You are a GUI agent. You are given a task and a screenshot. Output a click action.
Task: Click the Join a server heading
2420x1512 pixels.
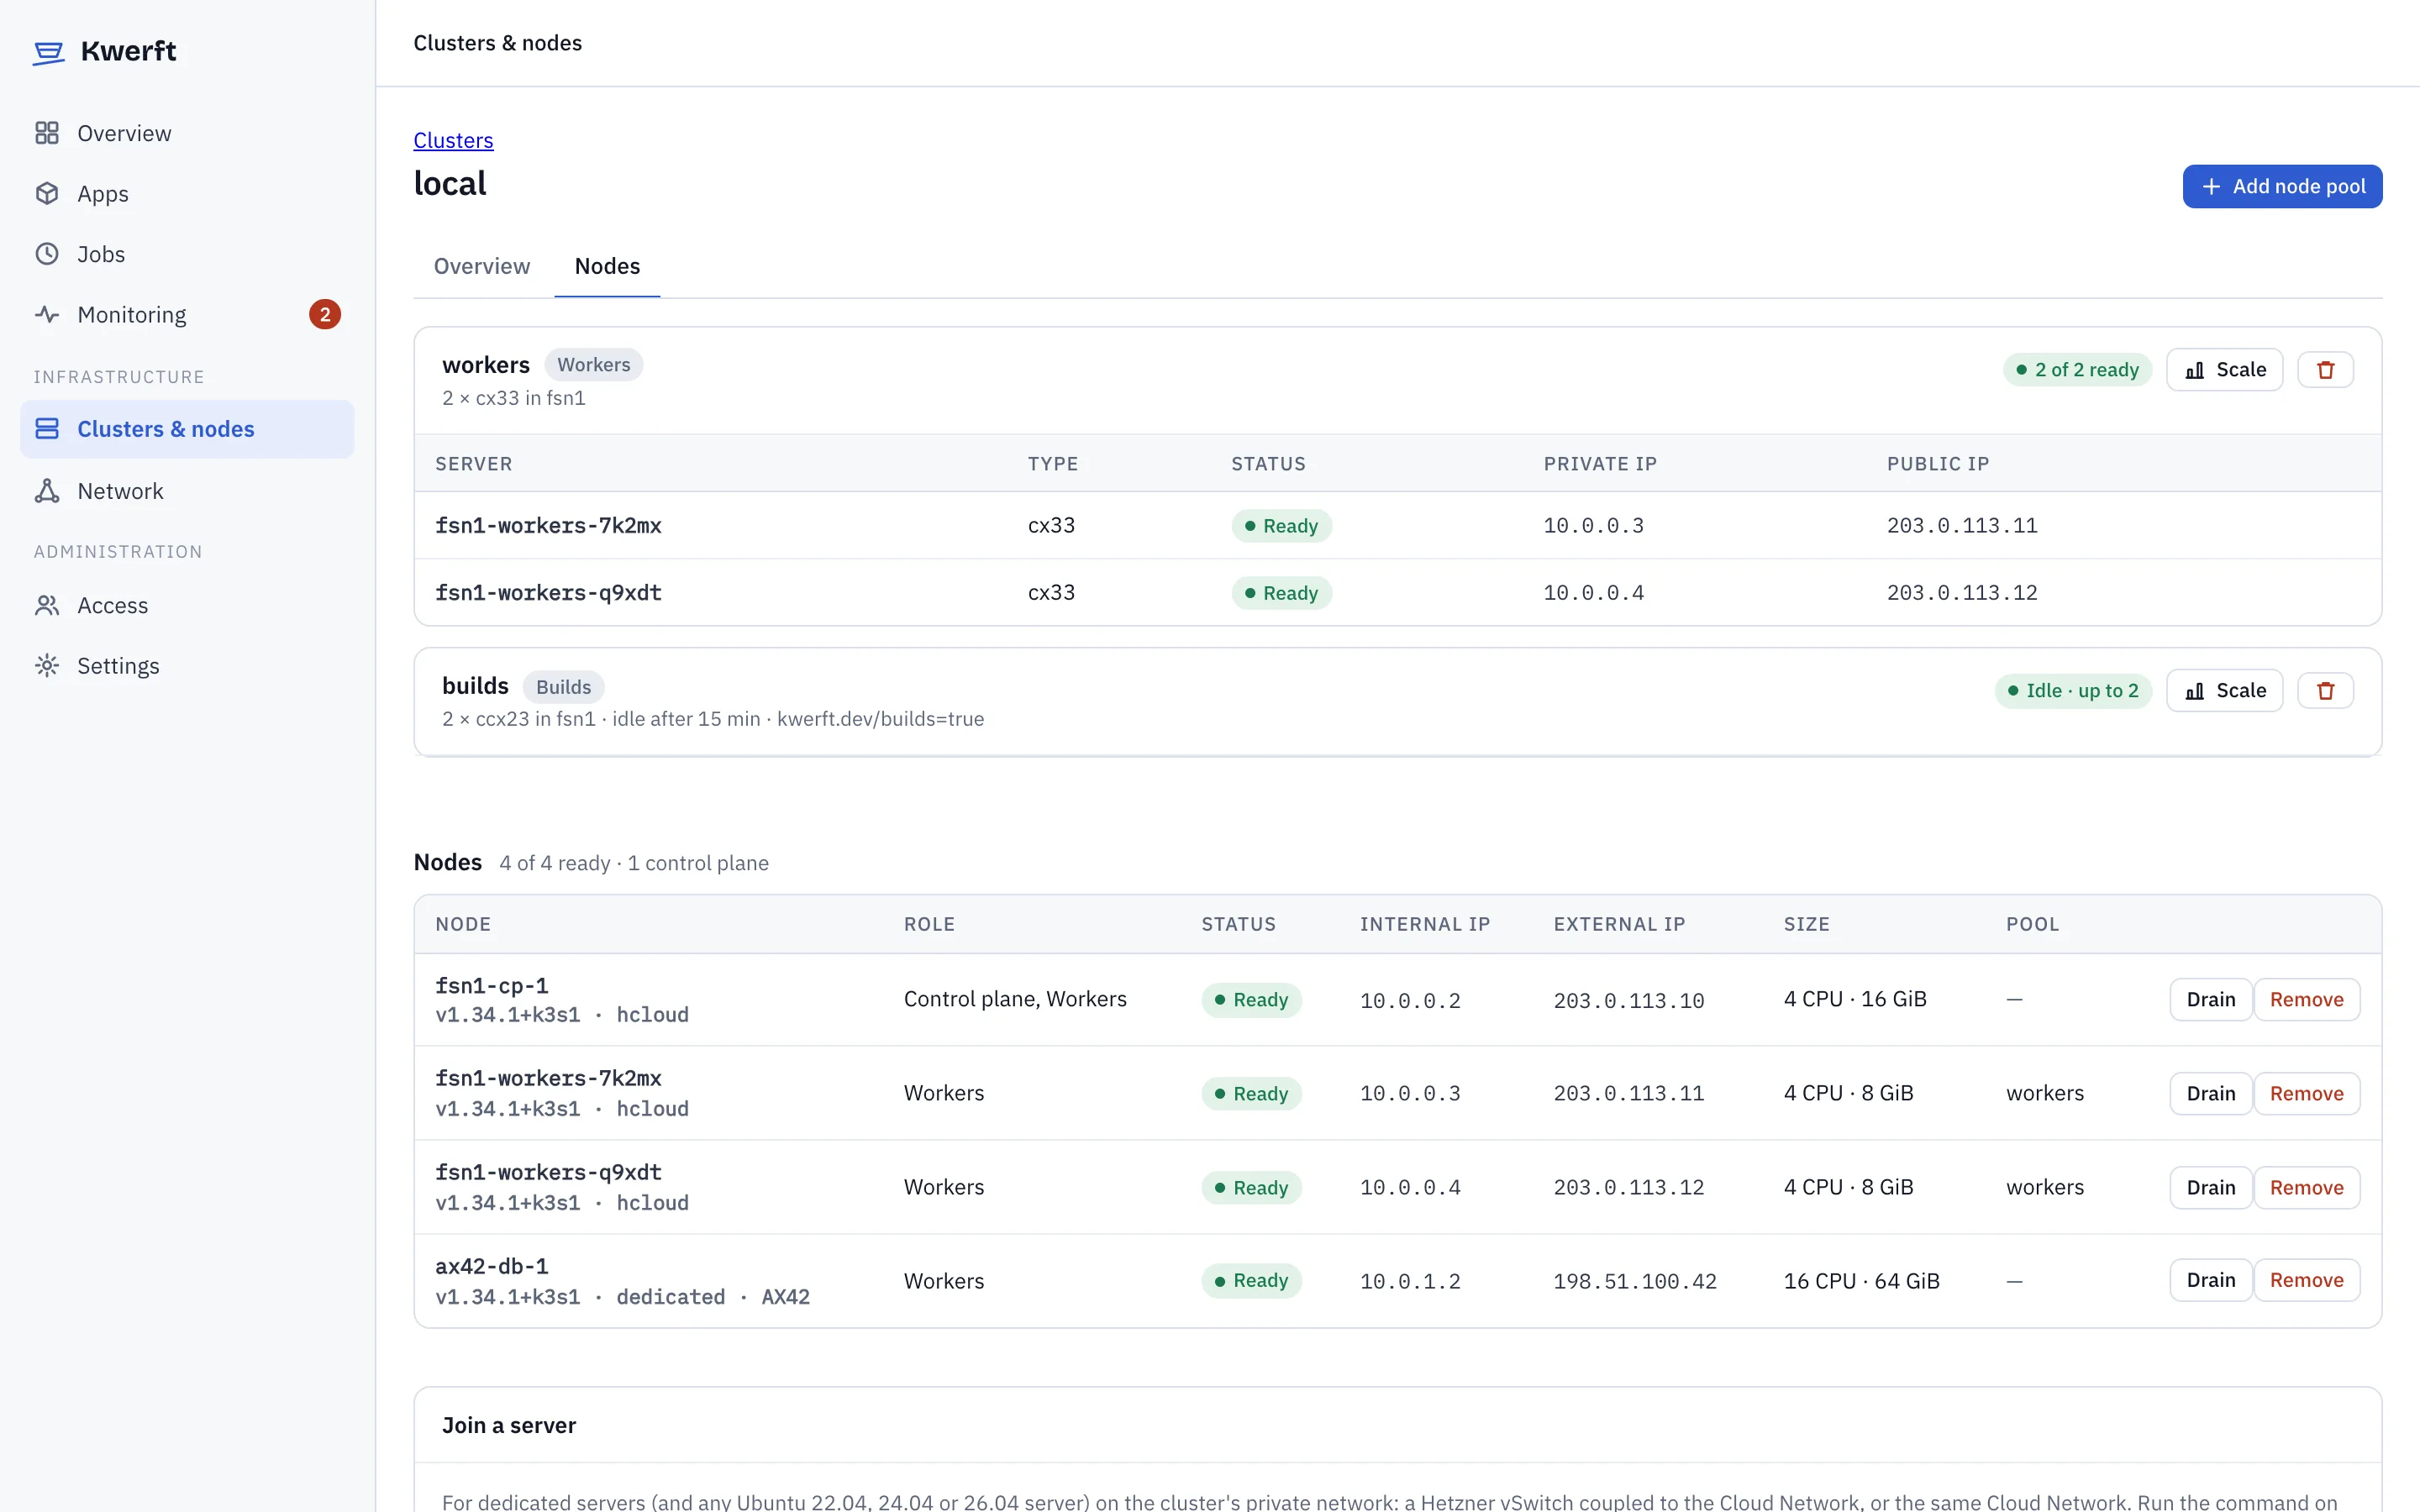pyautogui.click(x=509, y=1426)
